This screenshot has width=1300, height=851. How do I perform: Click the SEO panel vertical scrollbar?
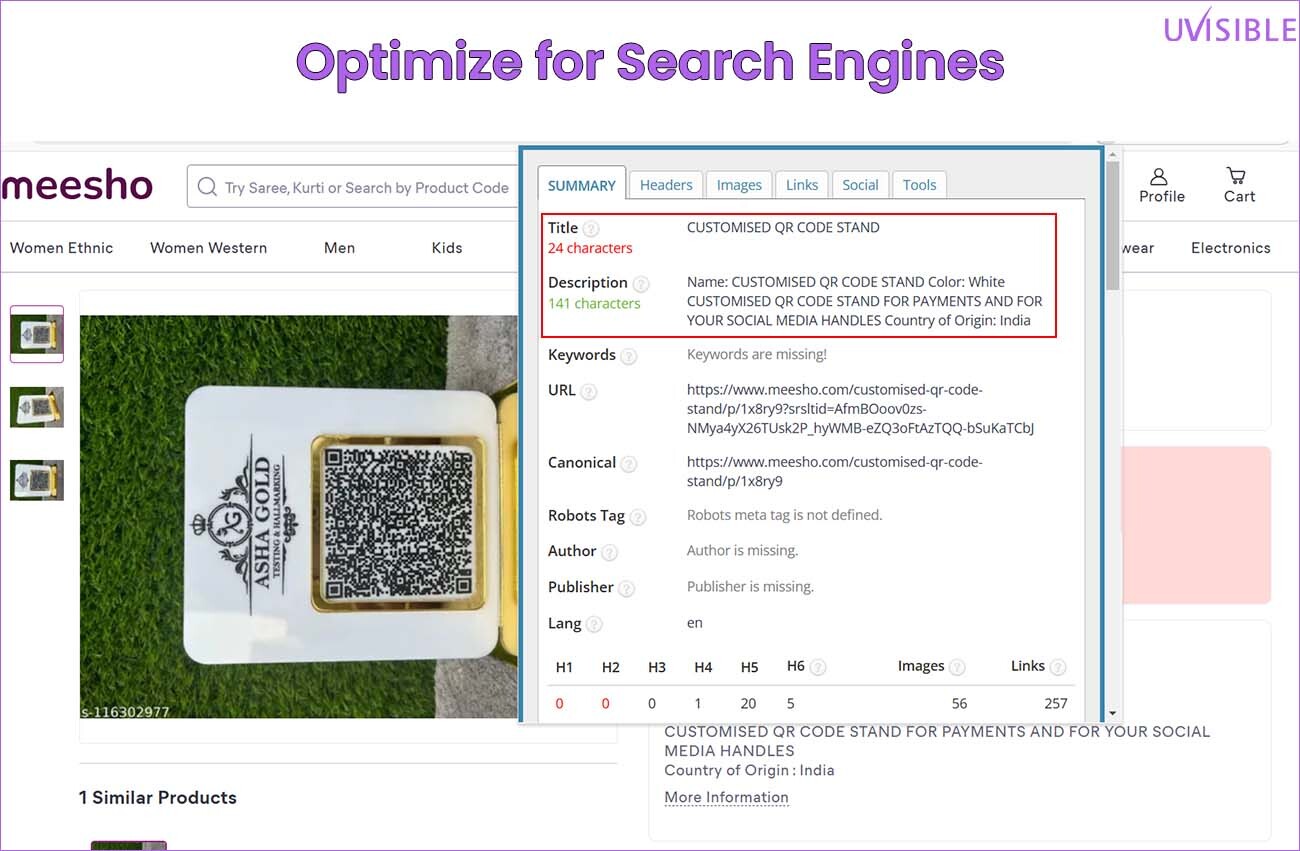(x=1113, y=225)
